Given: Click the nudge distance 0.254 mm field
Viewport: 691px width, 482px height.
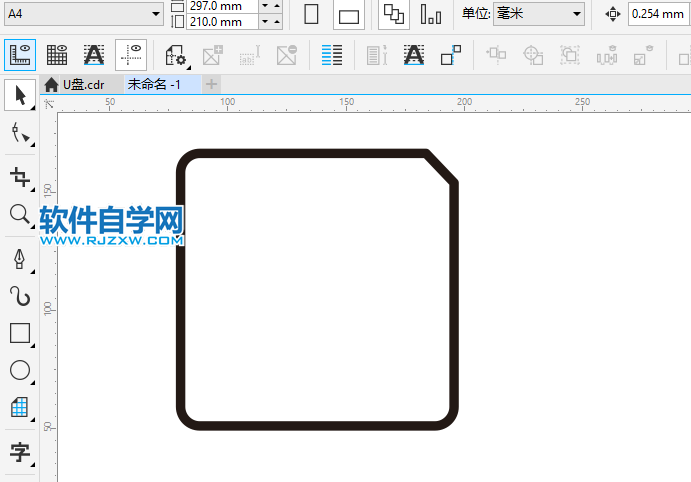Looking at the screenshot, I should pos(659,14).
